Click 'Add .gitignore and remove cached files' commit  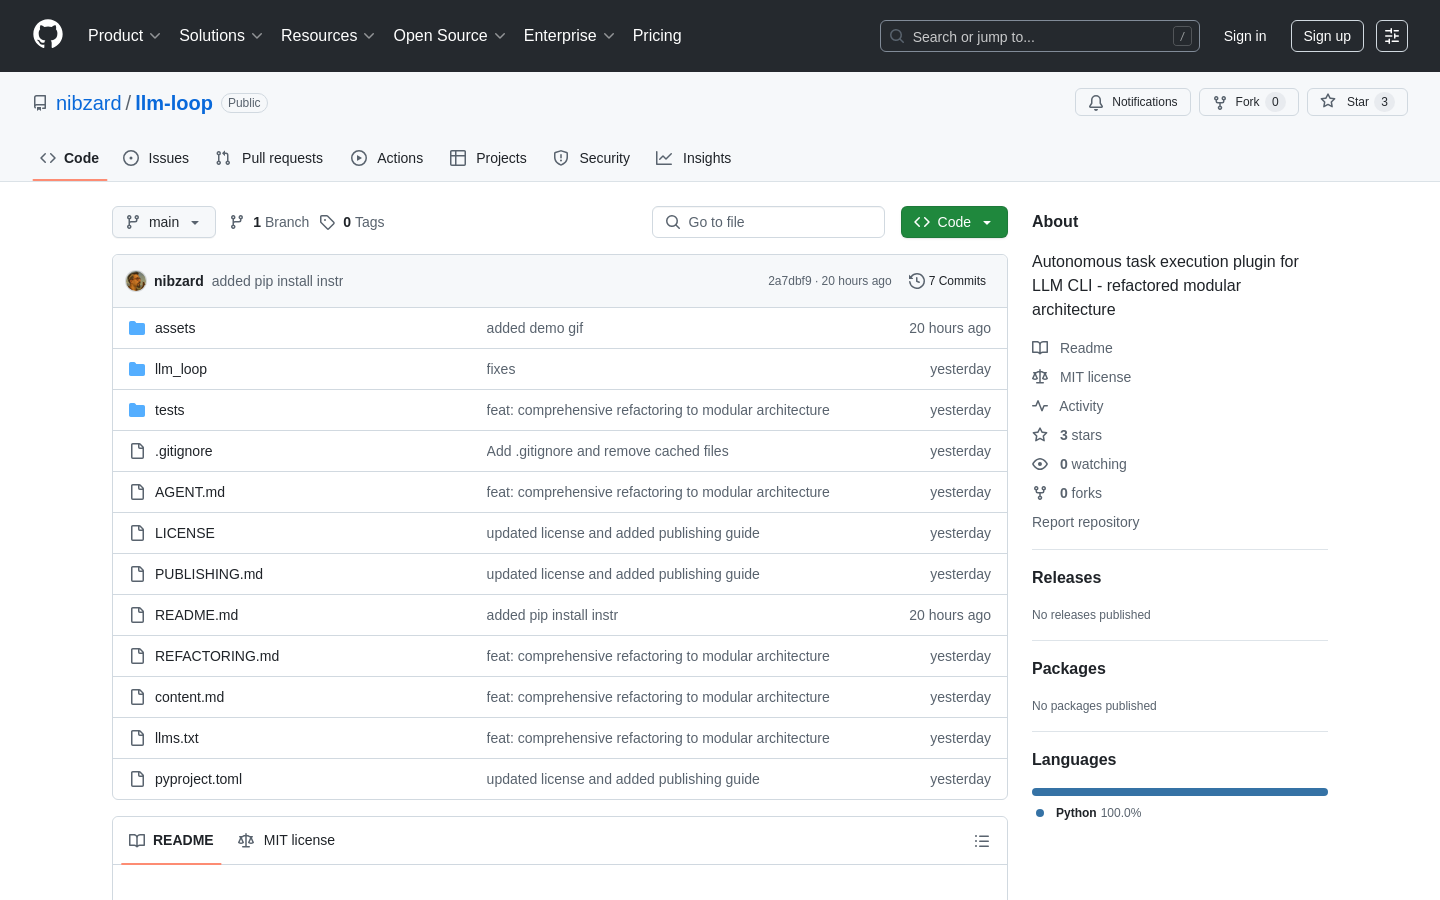(608, 451)
